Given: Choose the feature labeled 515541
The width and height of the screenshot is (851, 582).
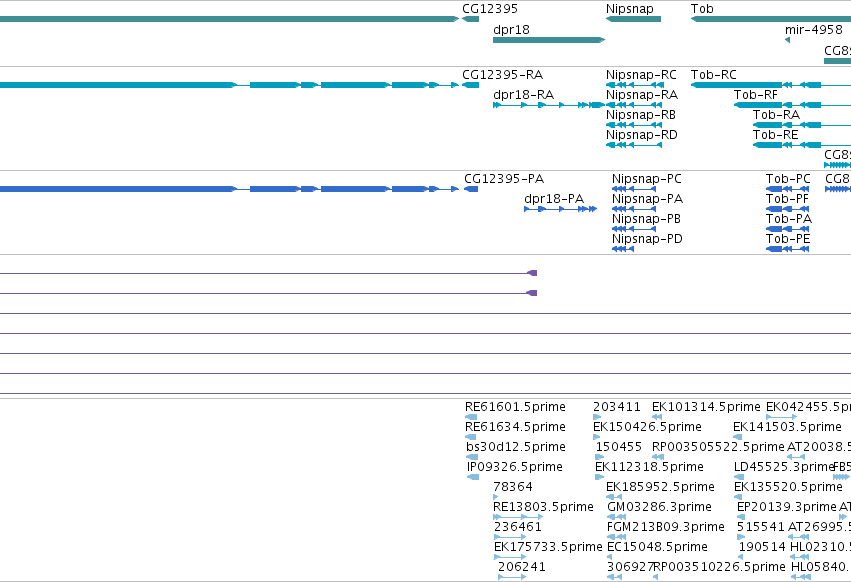Looking at the screenshot, I should pos(761,527).
